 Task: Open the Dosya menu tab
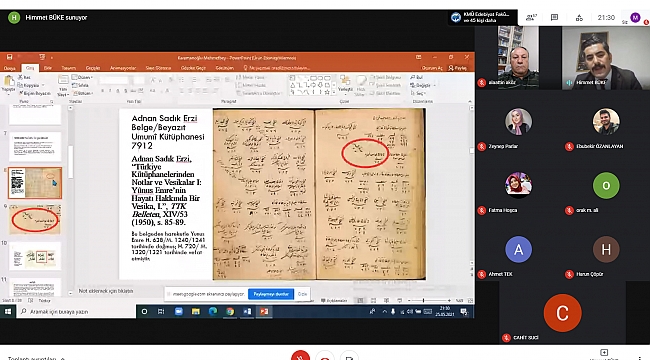[10, 68]
